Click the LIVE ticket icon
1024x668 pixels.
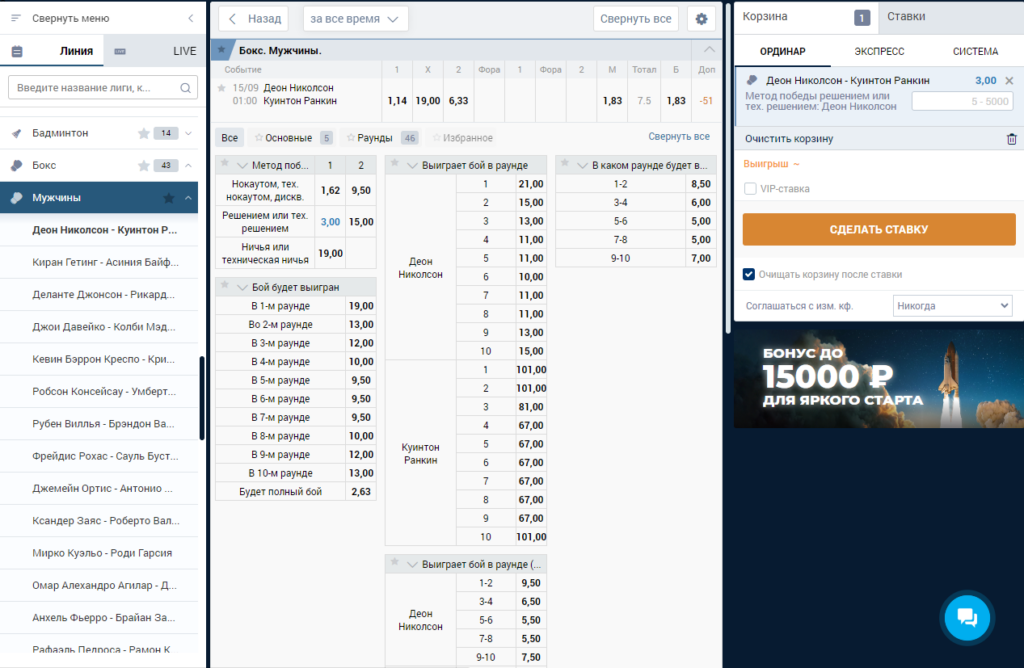120,51
